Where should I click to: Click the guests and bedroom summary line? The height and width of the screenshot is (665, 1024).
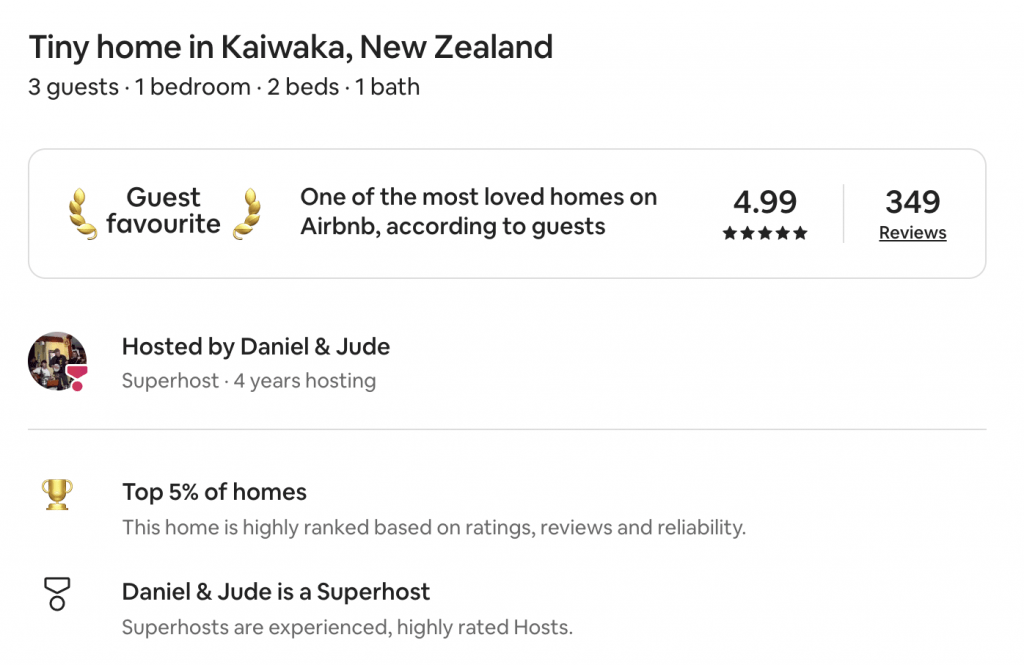[x=224, y=87]
